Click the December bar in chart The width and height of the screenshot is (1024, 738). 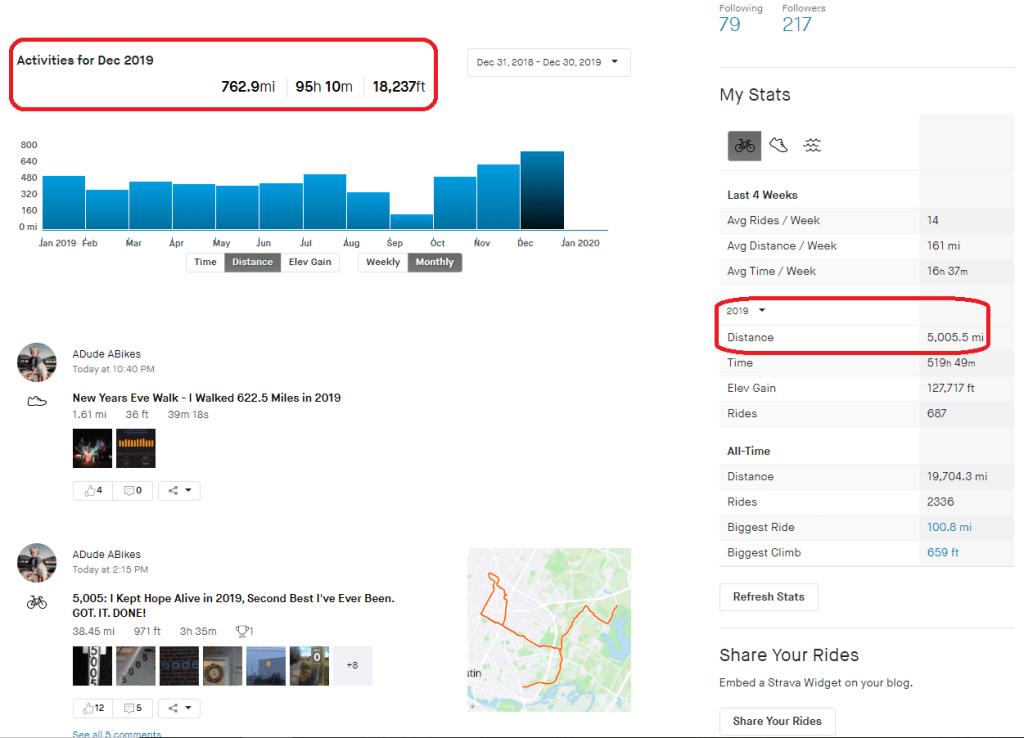tap(542, 190)
